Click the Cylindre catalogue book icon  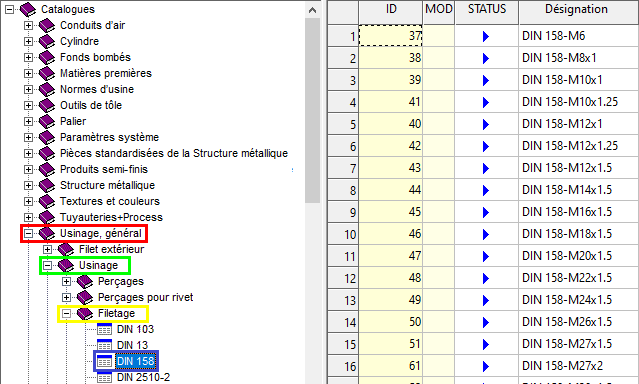click(47, 41)
